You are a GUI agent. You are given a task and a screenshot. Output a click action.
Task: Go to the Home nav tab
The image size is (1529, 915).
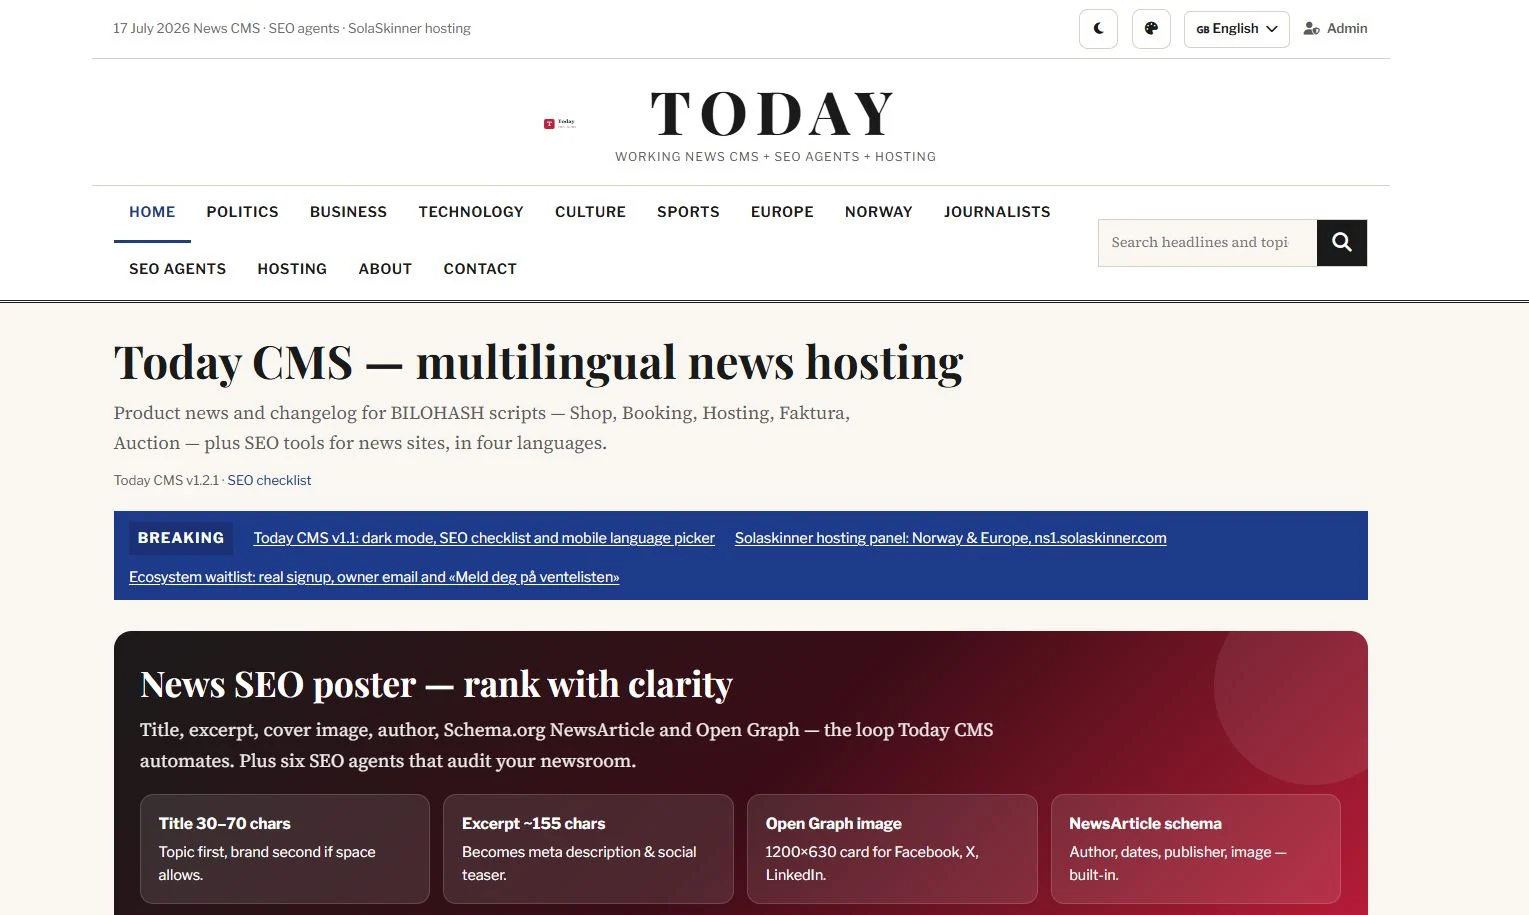(x=152, y=212)
